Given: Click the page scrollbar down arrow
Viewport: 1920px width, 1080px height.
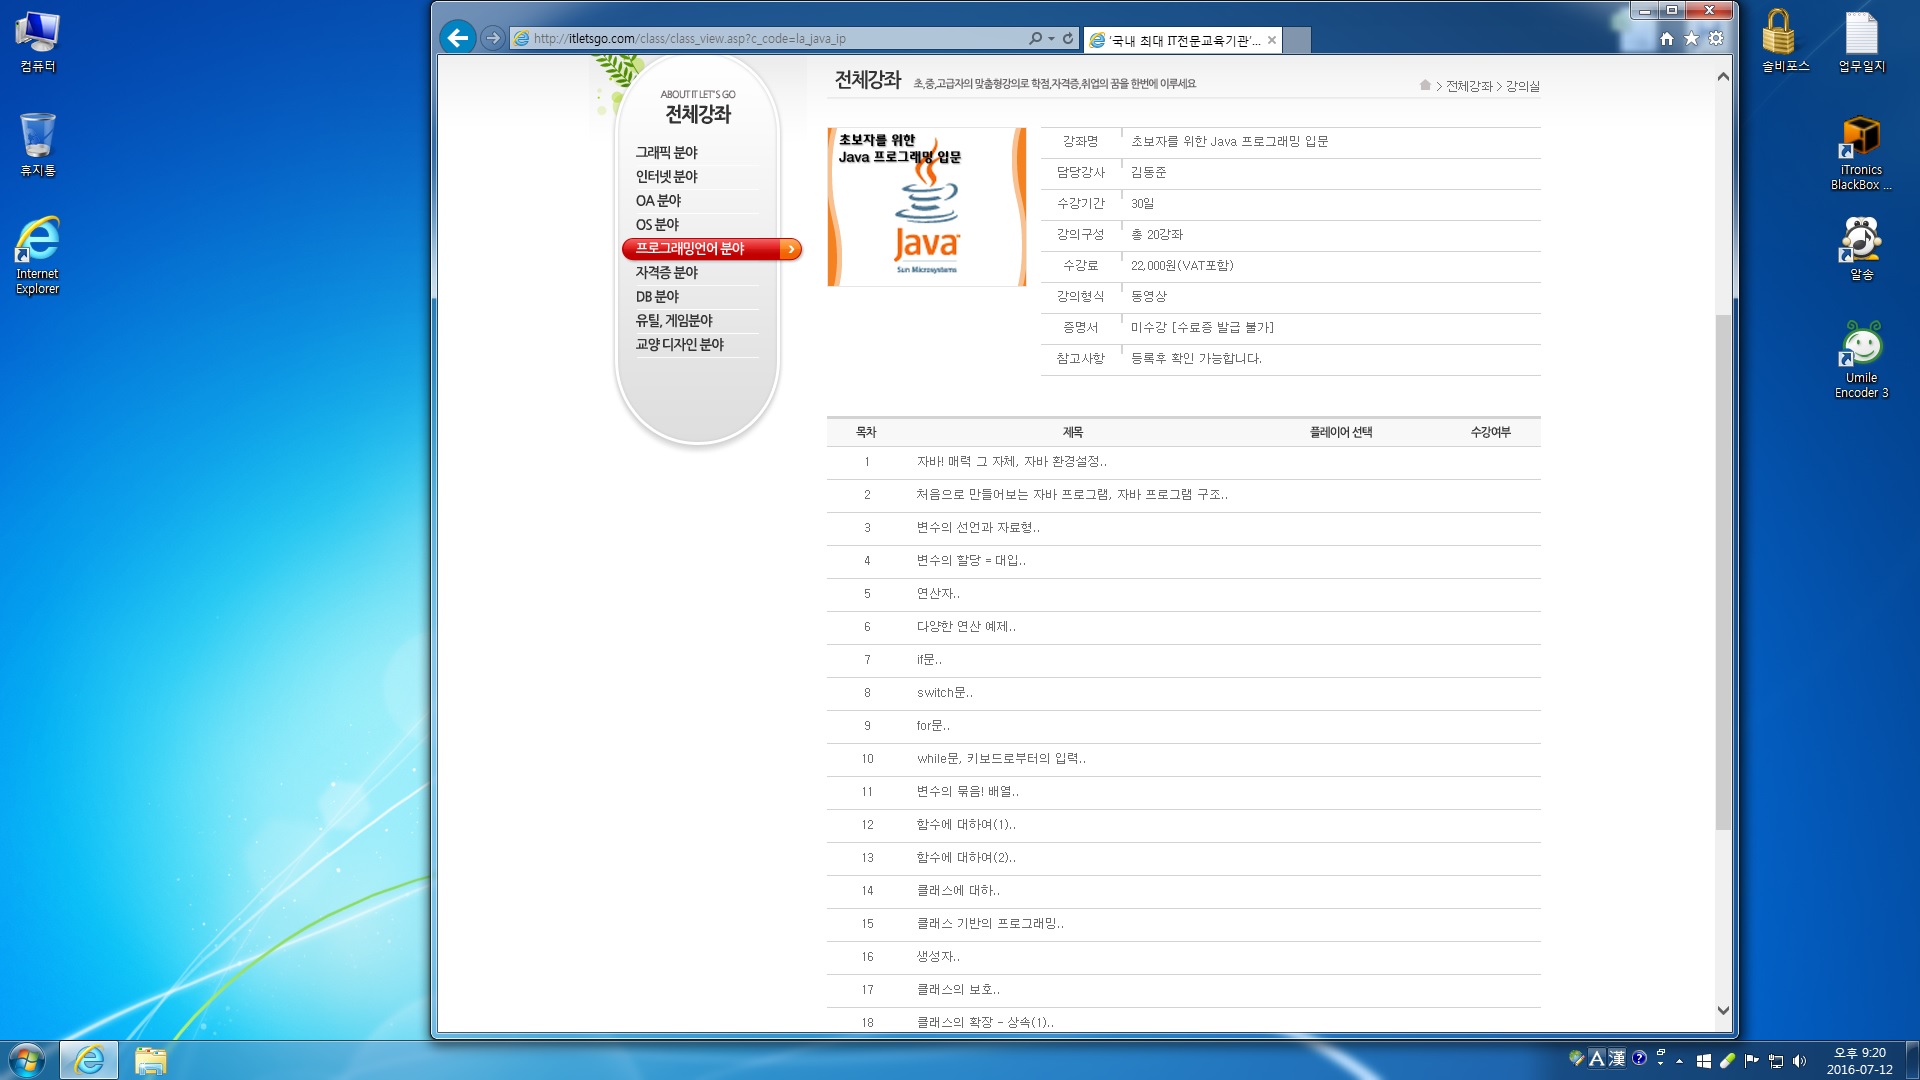Looking at the screenshot, I should [1723, 1010].
